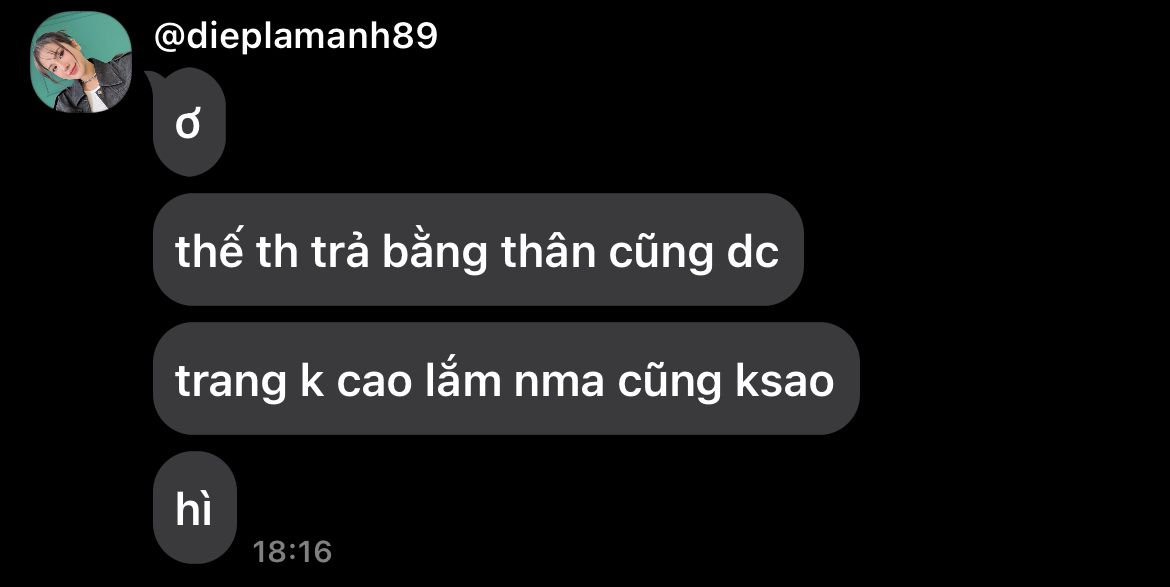Click the word 'lắm' in the third message

click(x=463, y=379)
